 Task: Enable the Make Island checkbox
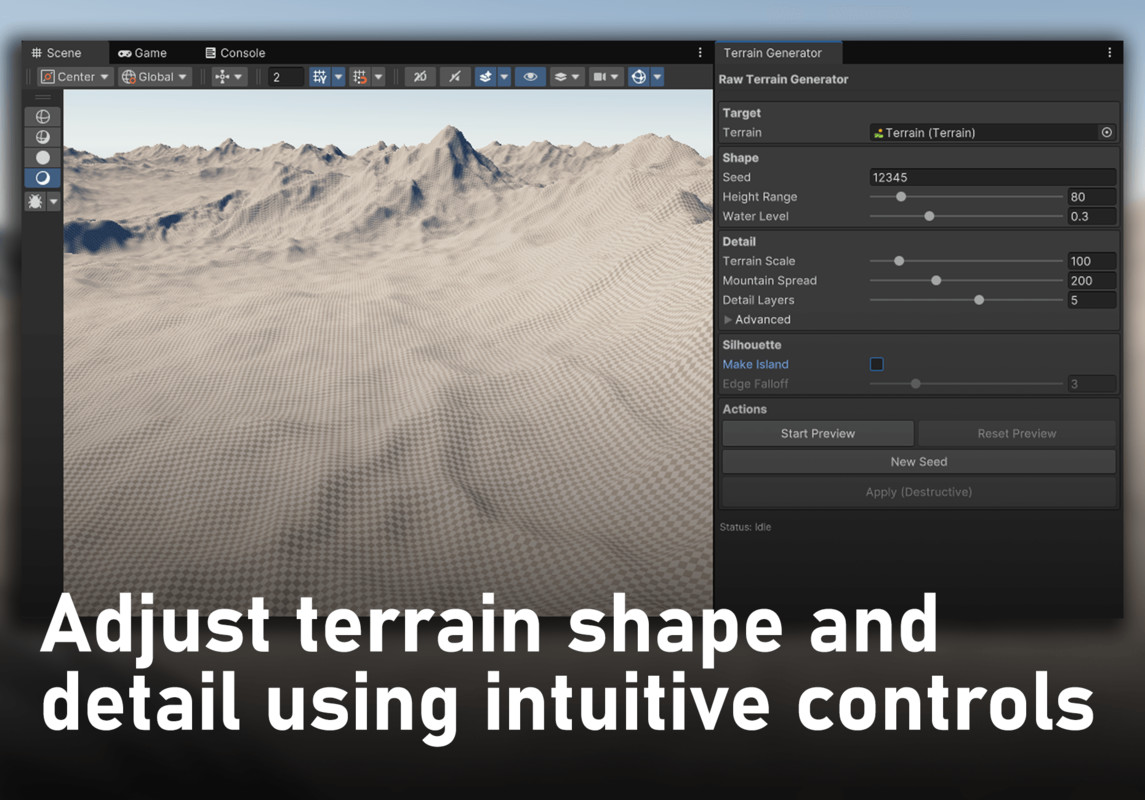point(877,364)
